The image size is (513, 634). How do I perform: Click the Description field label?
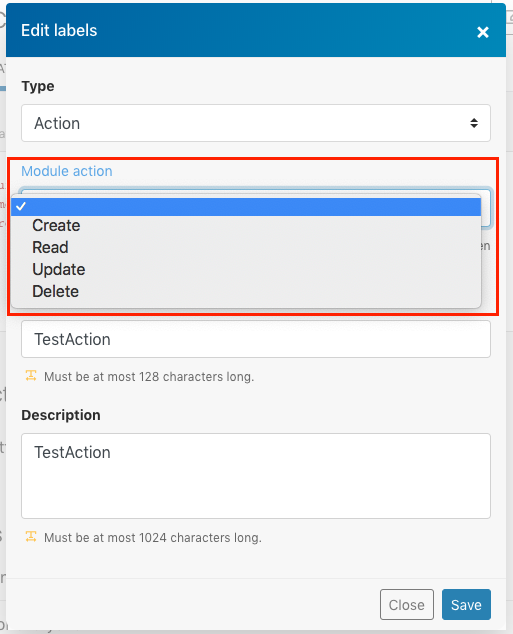(61, 415)
